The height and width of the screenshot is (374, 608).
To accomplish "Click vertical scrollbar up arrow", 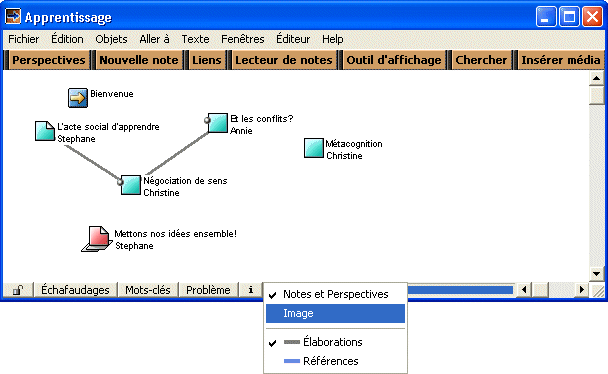I will 596,78.
